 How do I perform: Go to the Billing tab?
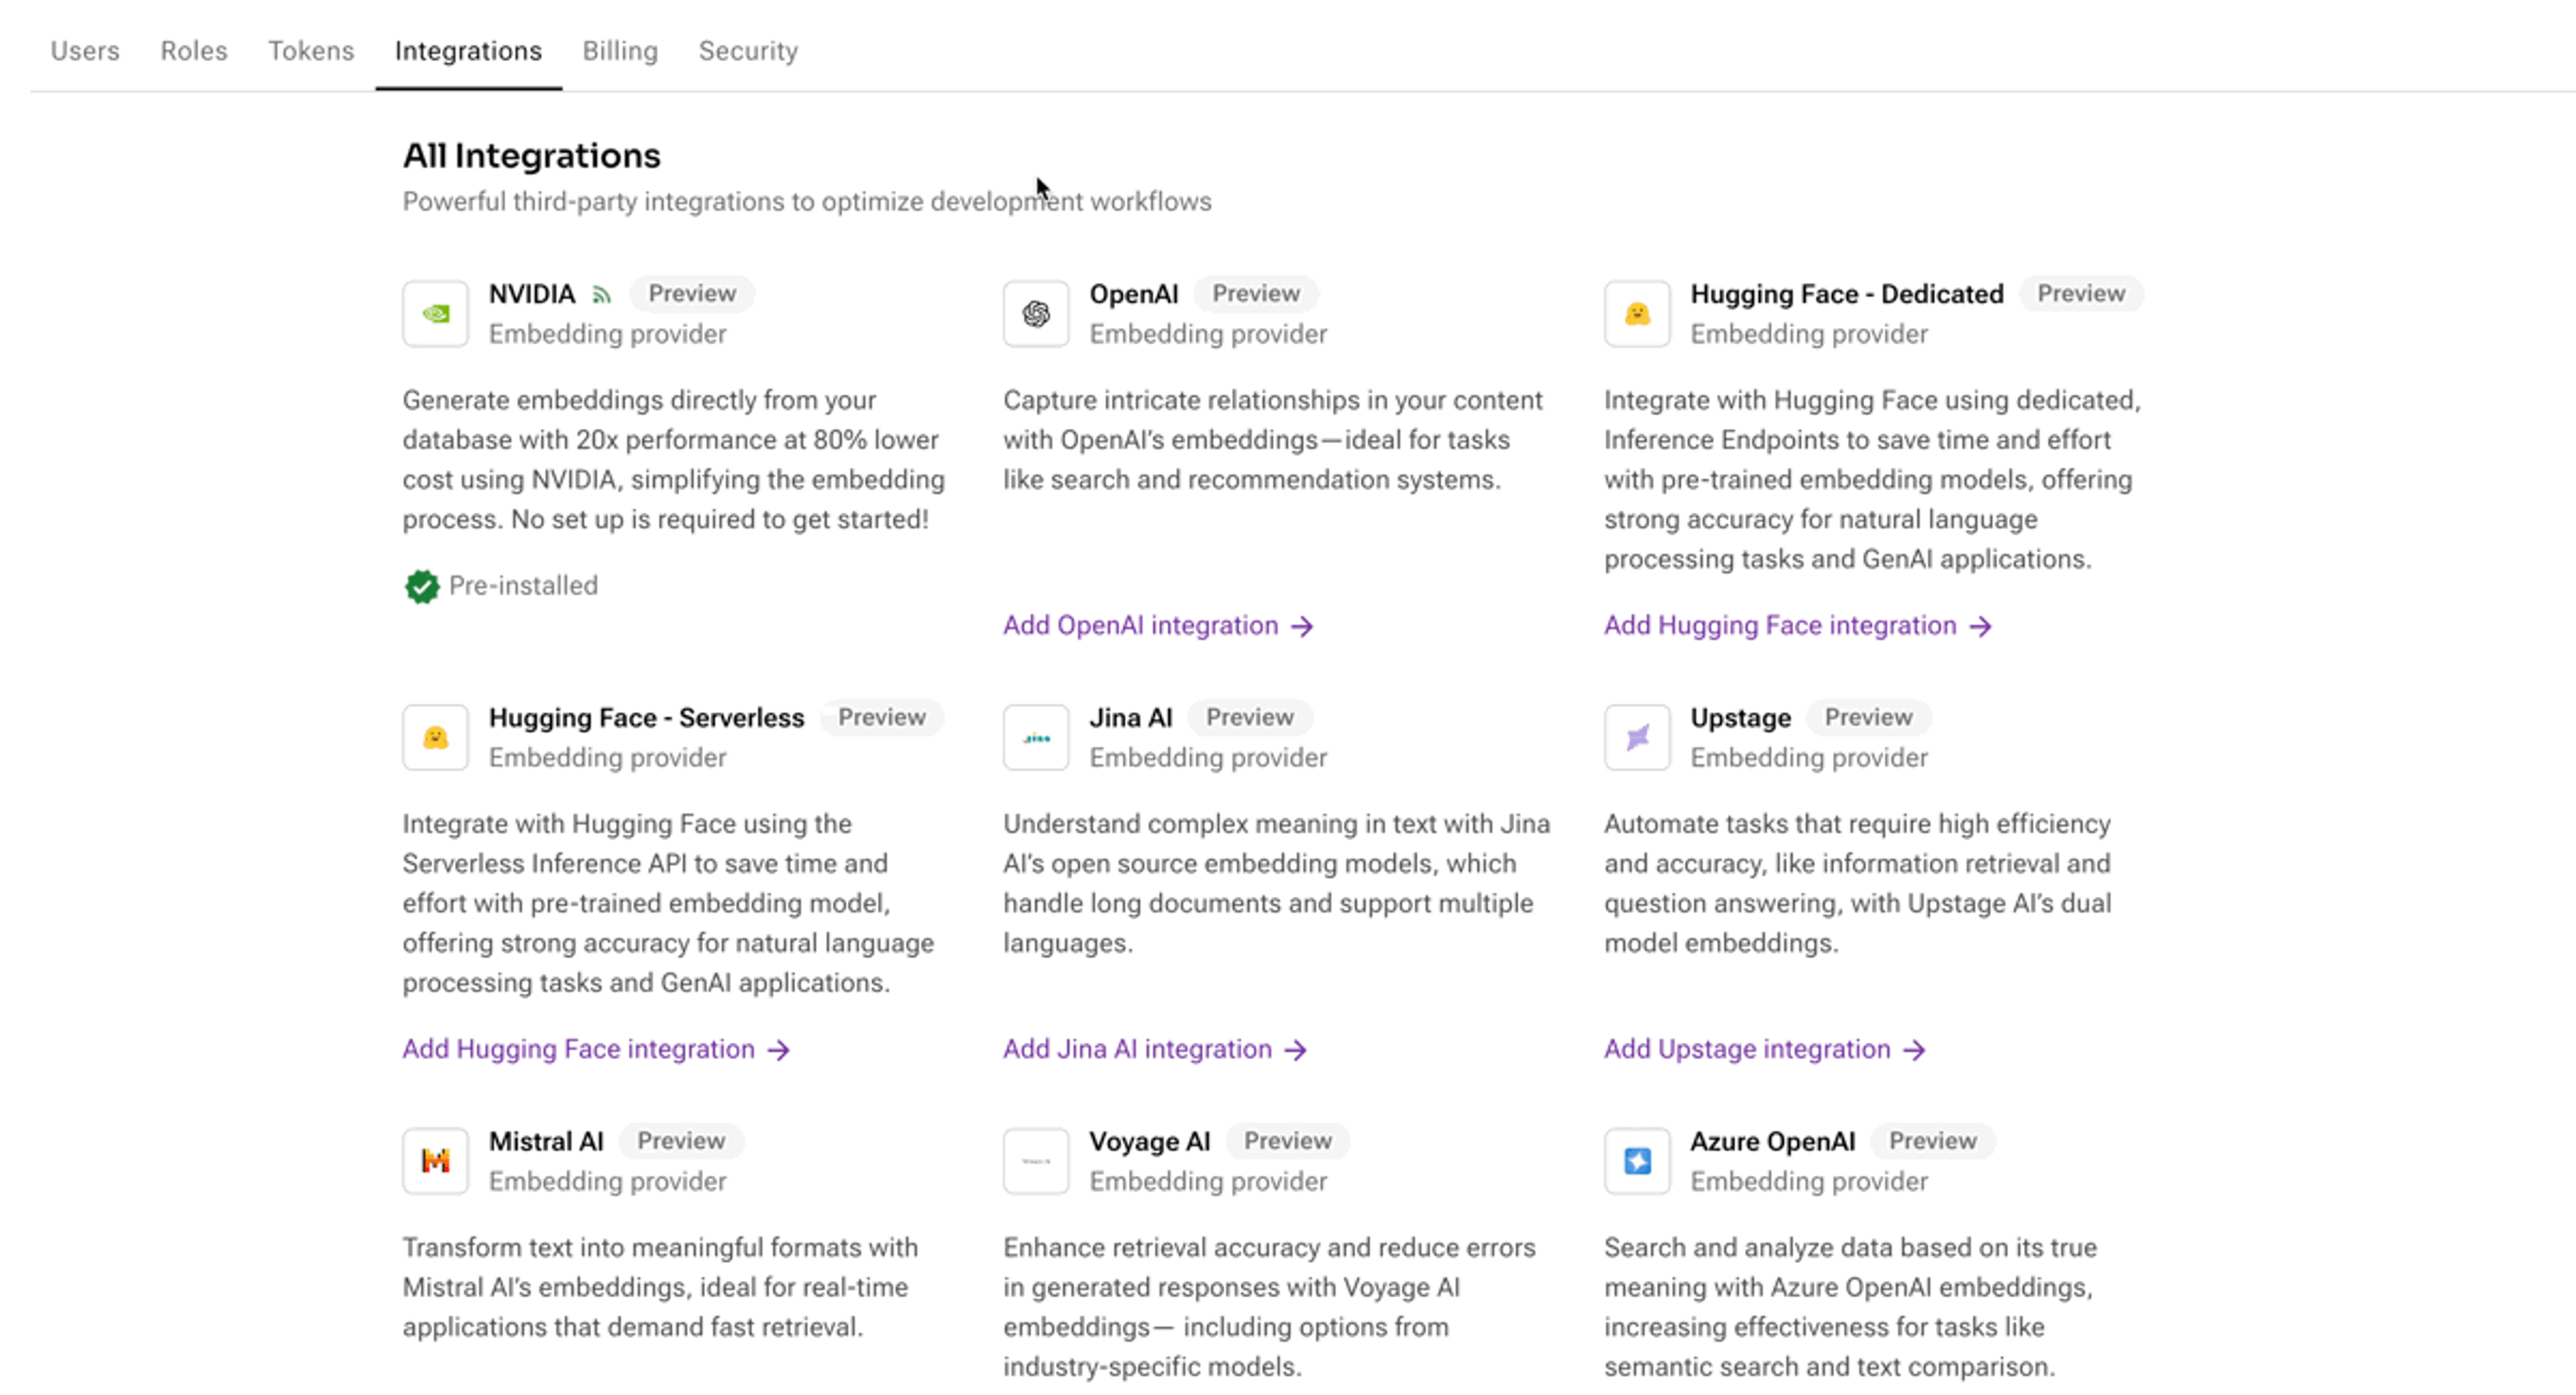tap(620, 51)
